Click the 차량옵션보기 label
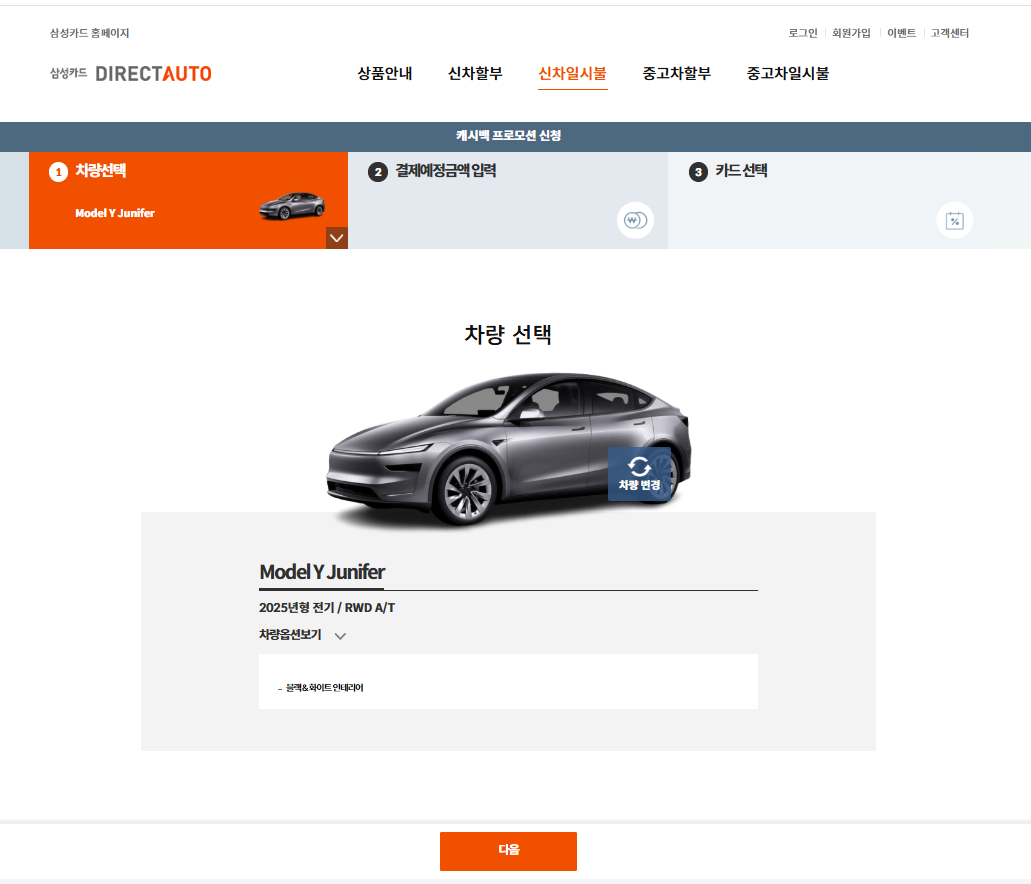Image resolution: width=1031 pixels, height=884 pixels. click(290, 635)
